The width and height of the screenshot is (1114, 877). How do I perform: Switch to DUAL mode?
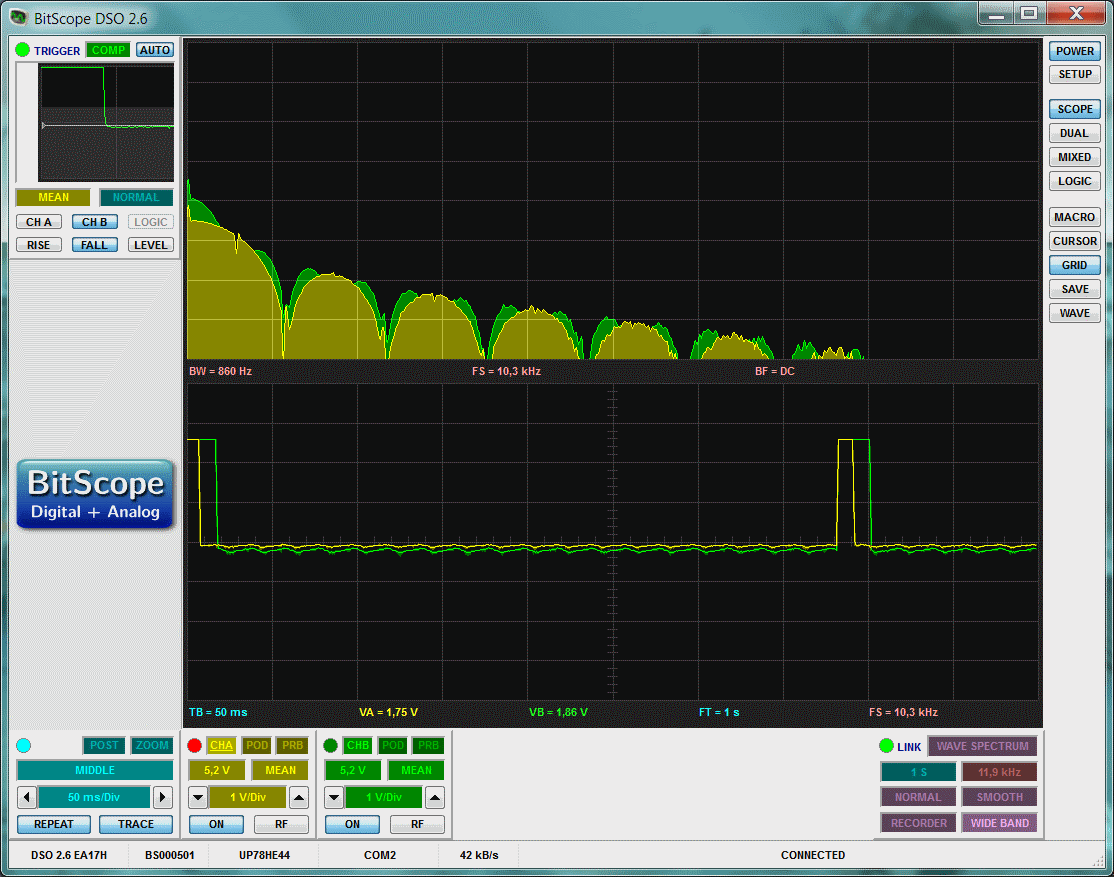1074,134
